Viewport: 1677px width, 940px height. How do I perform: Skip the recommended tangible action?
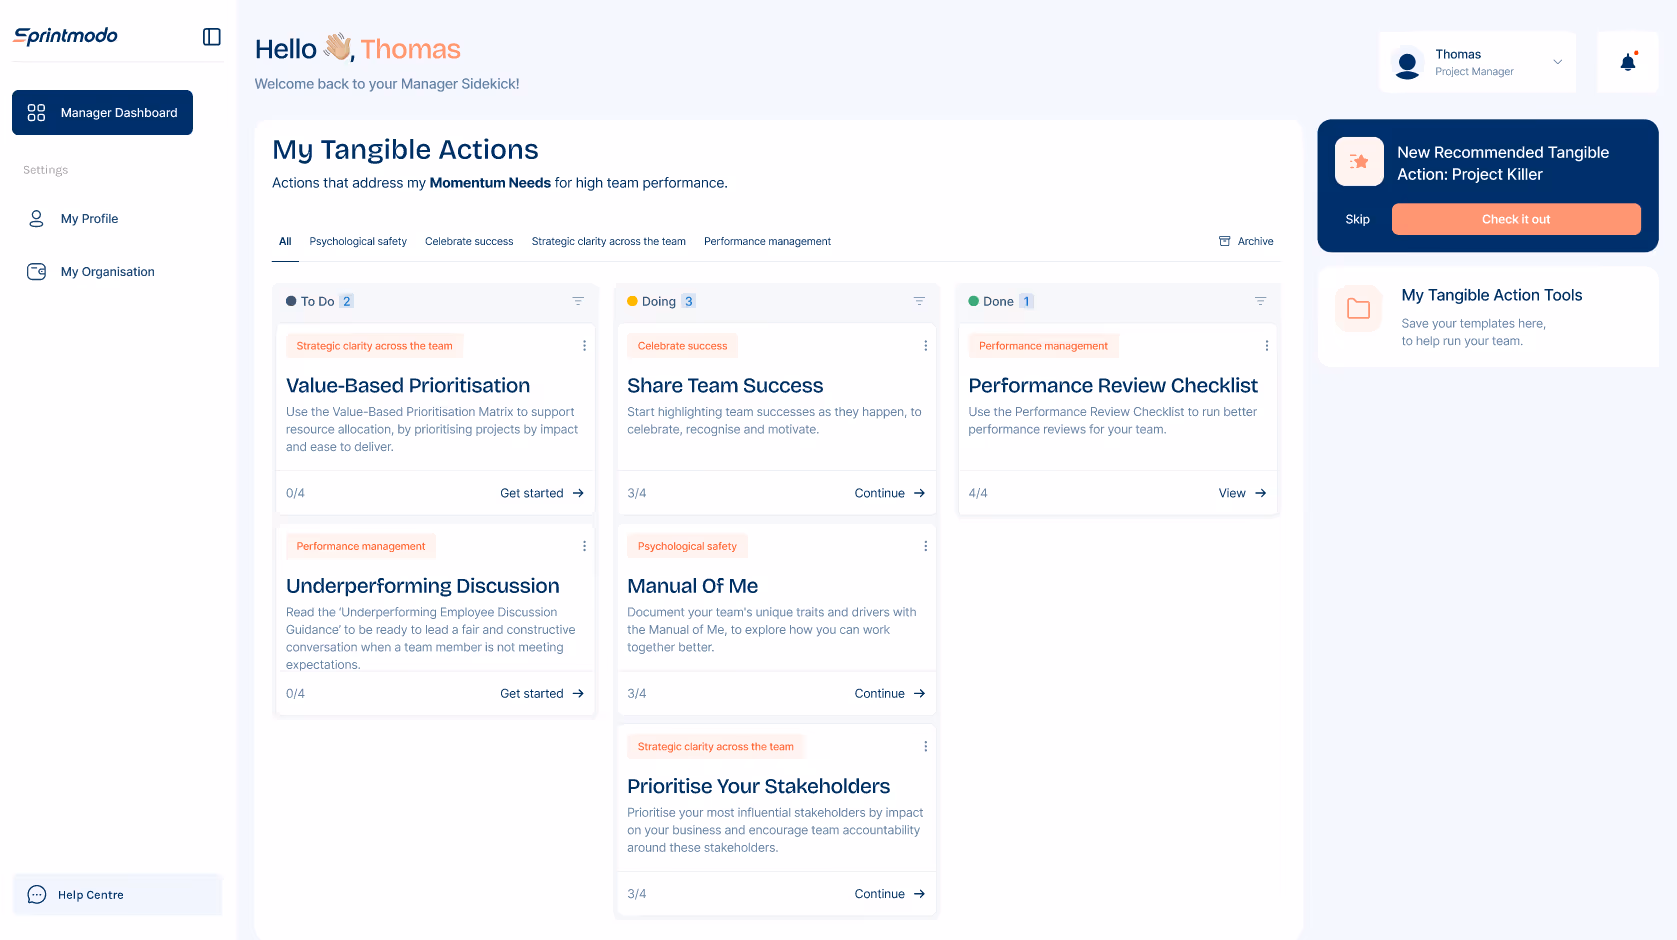click(1357, 219)
